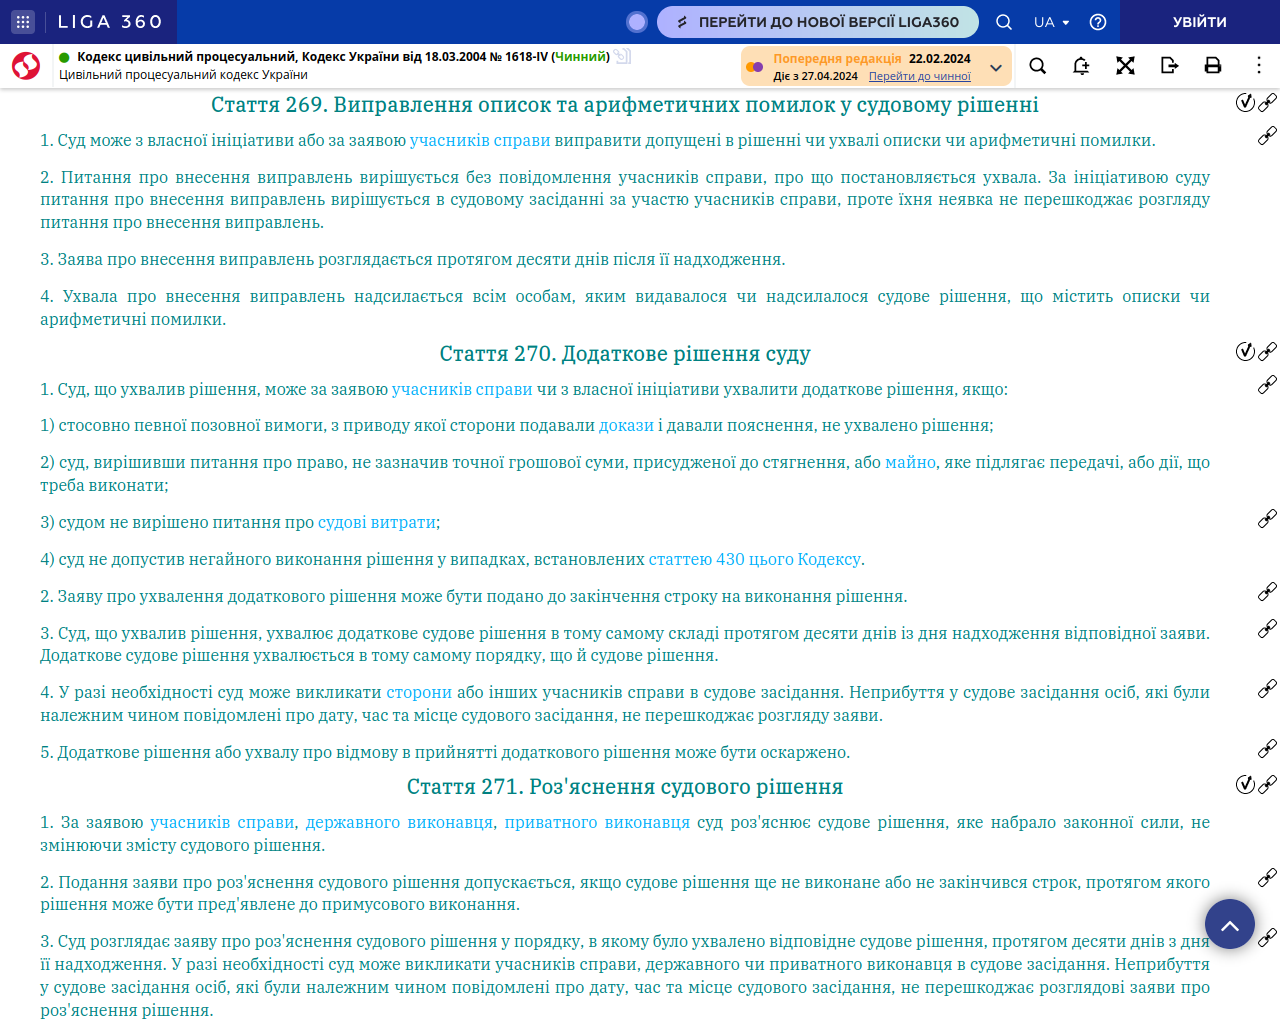Click the link icon next to Стаття 270 heading

(x=1267, y=351)
